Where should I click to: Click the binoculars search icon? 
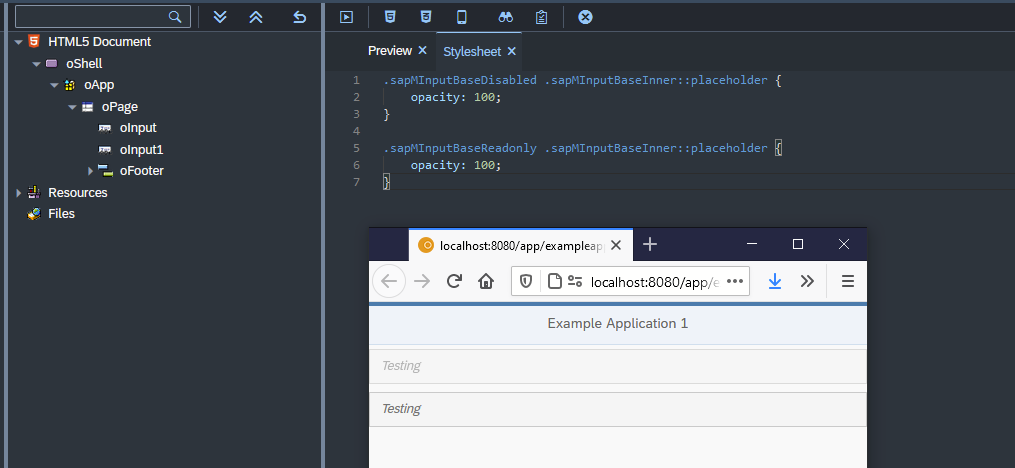pos(506,17)
